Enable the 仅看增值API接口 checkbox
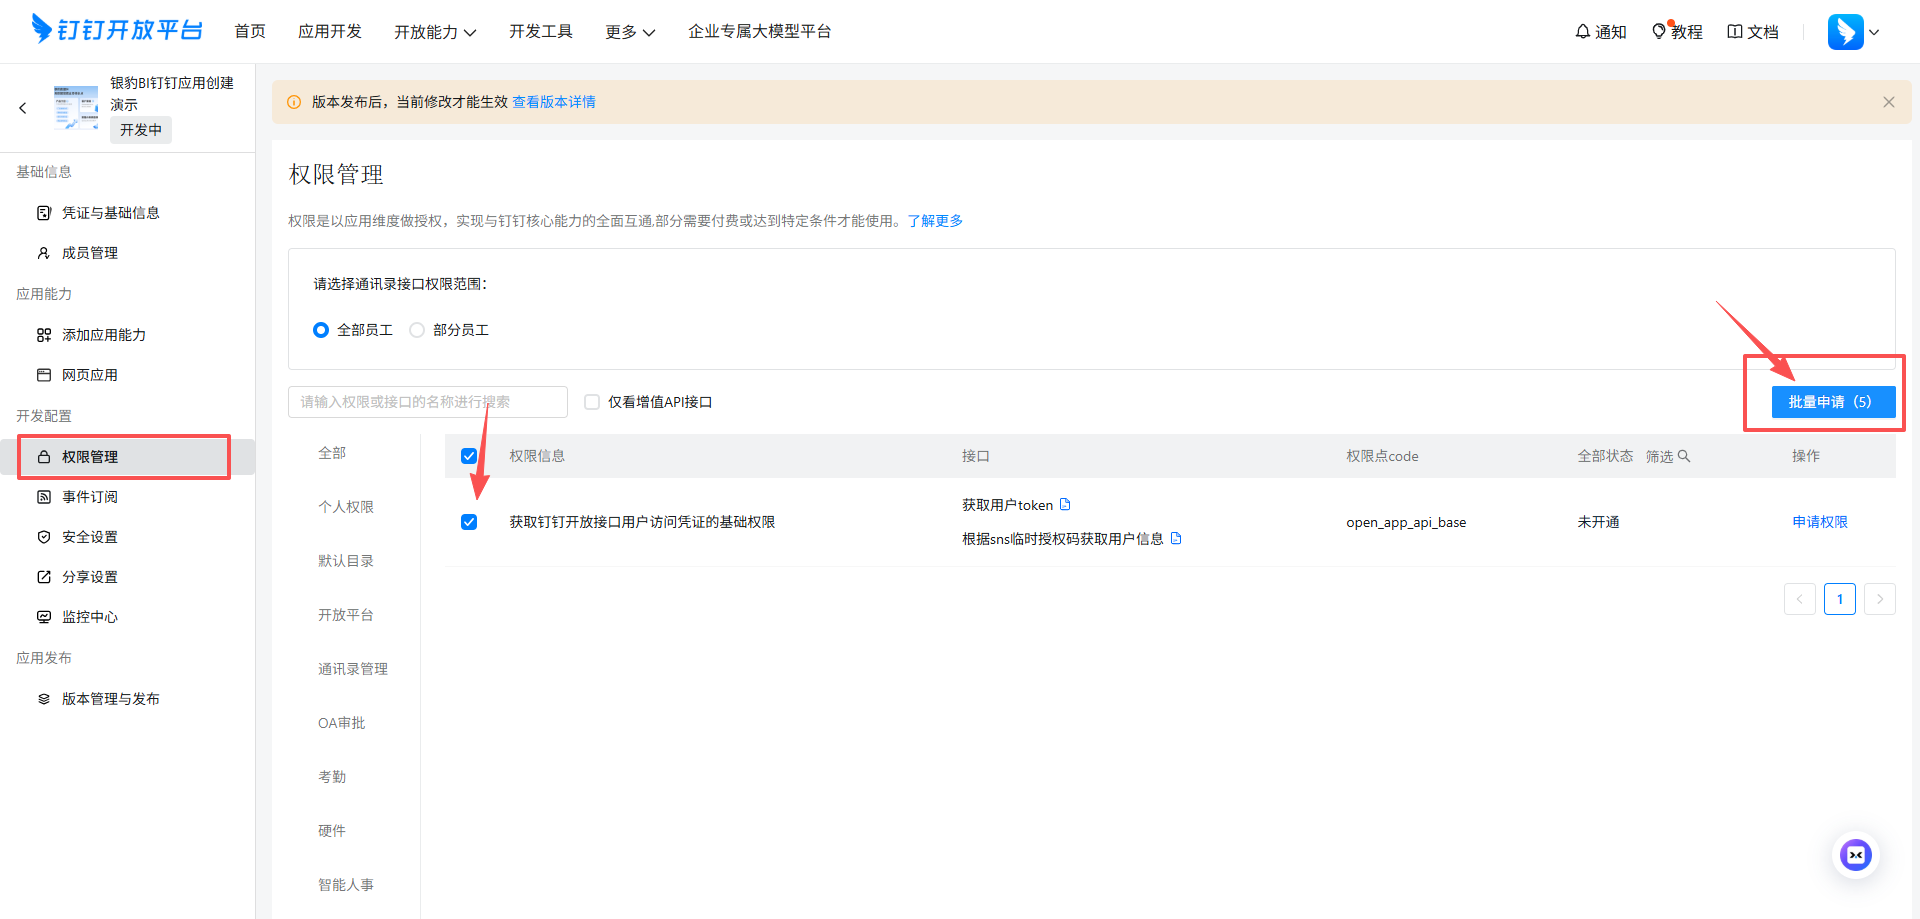 592,401
